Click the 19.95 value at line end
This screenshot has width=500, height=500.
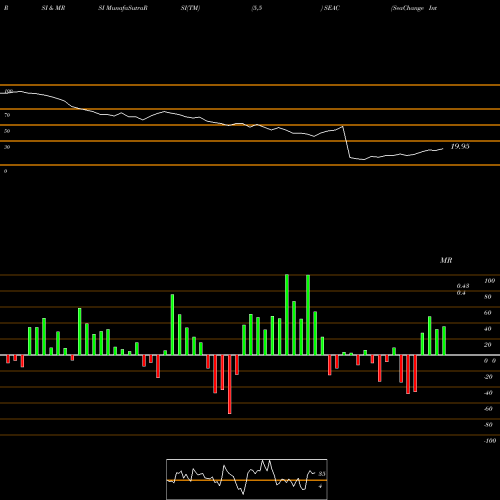pyautogui.click(x=460, y=146)
